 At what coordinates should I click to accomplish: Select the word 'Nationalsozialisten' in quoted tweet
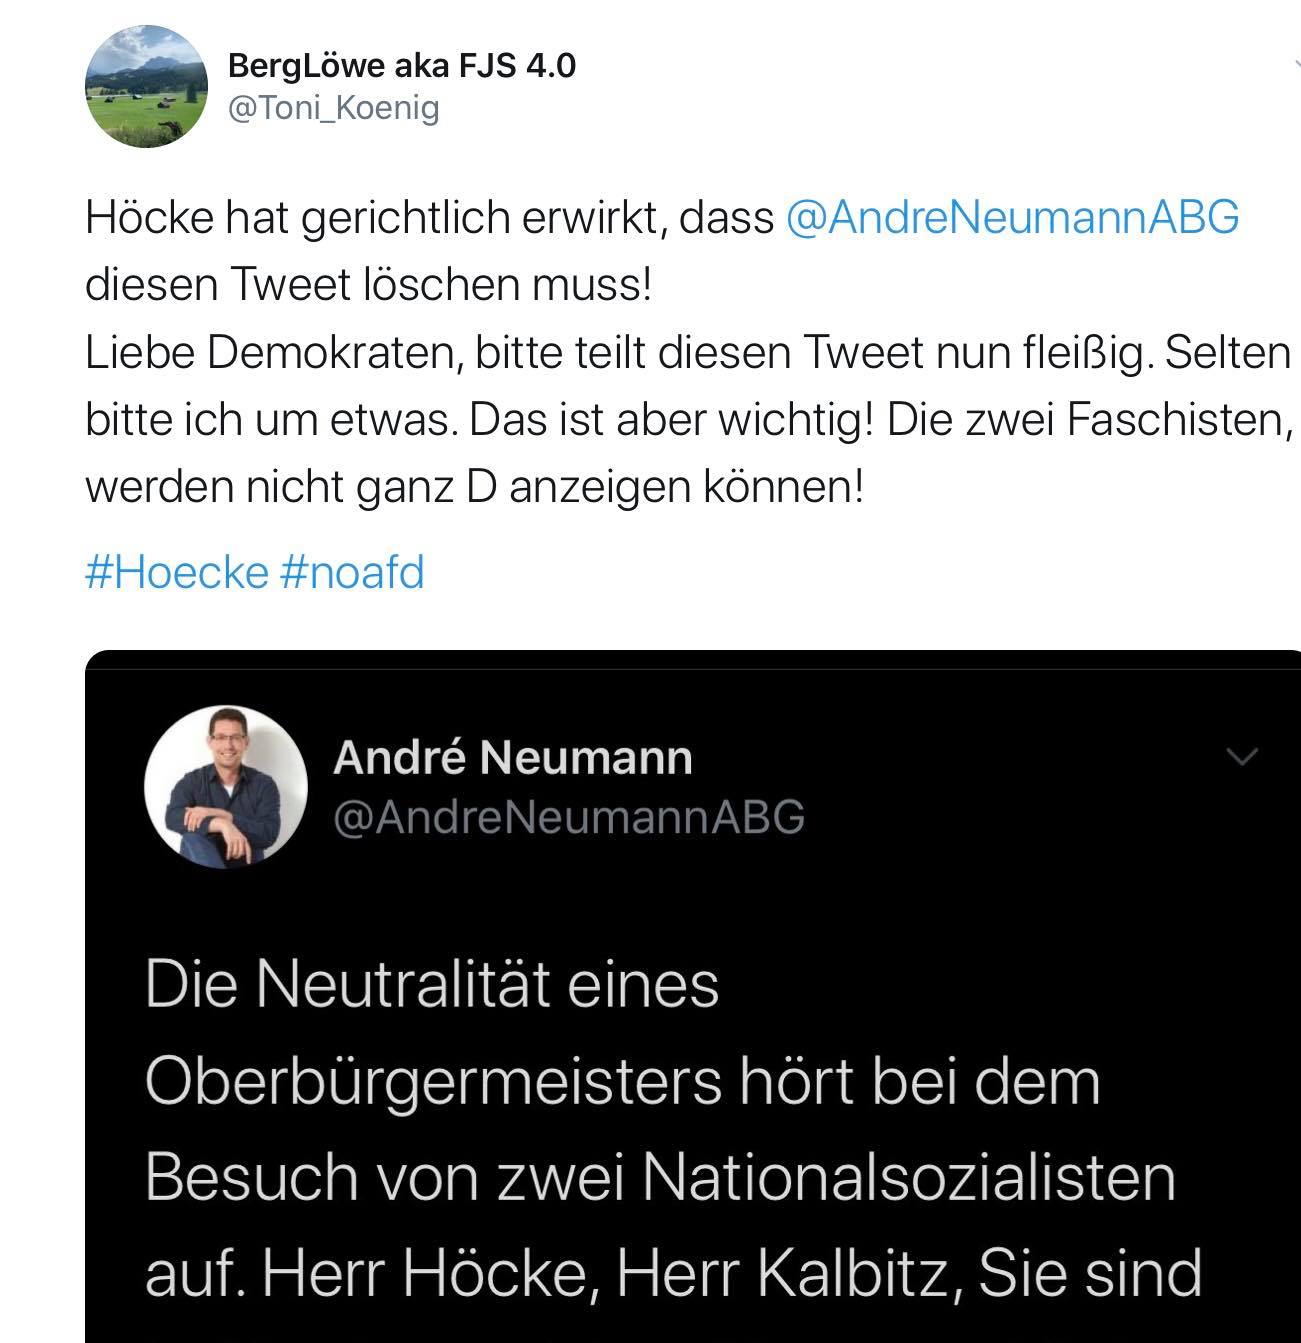909,1177
